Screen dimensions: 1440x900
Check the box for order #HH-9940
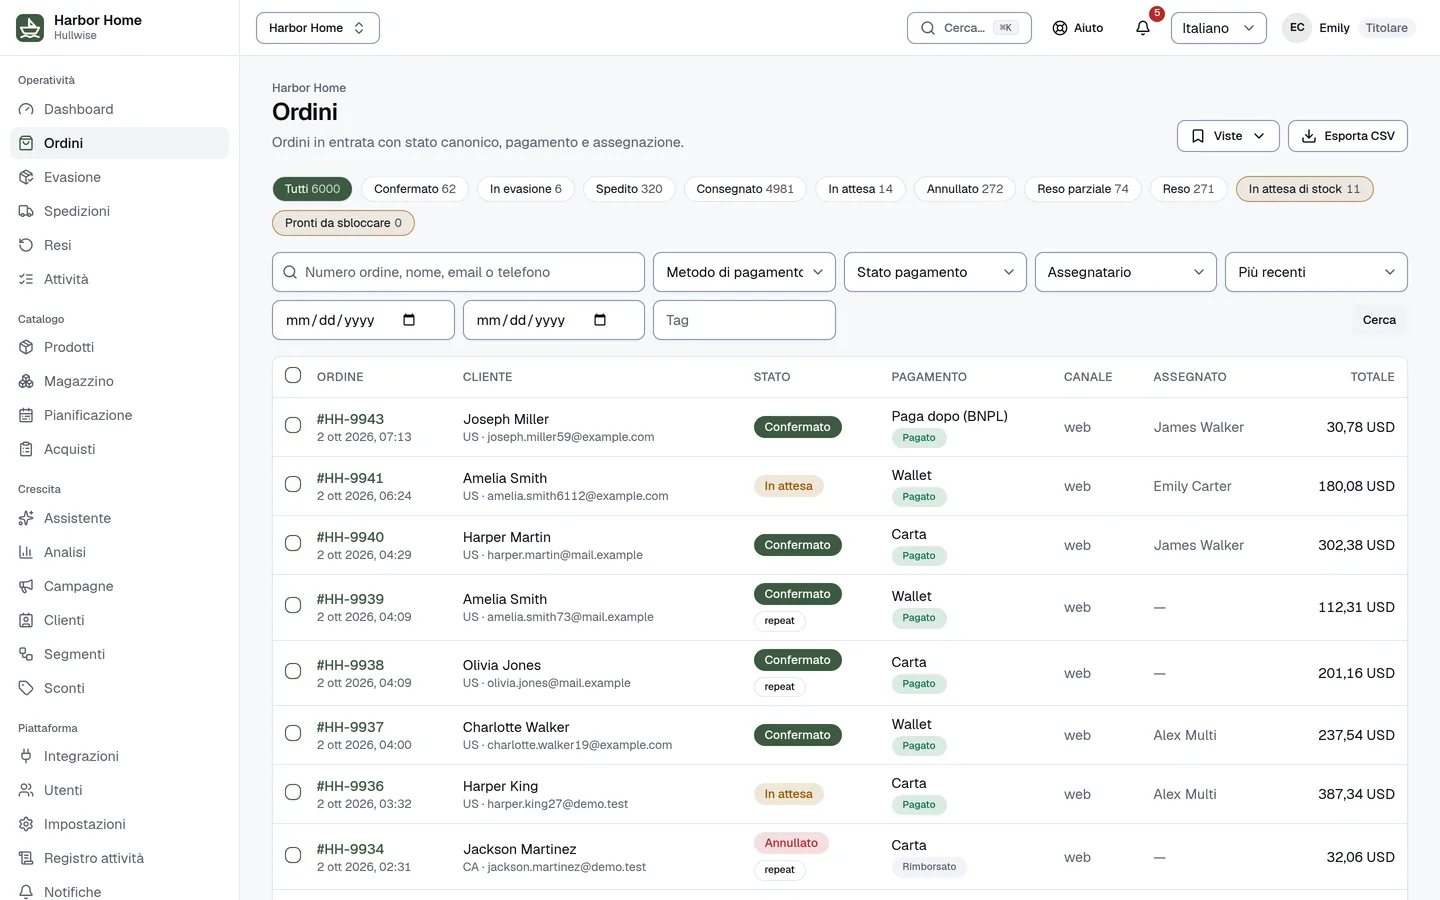point(293,543)
